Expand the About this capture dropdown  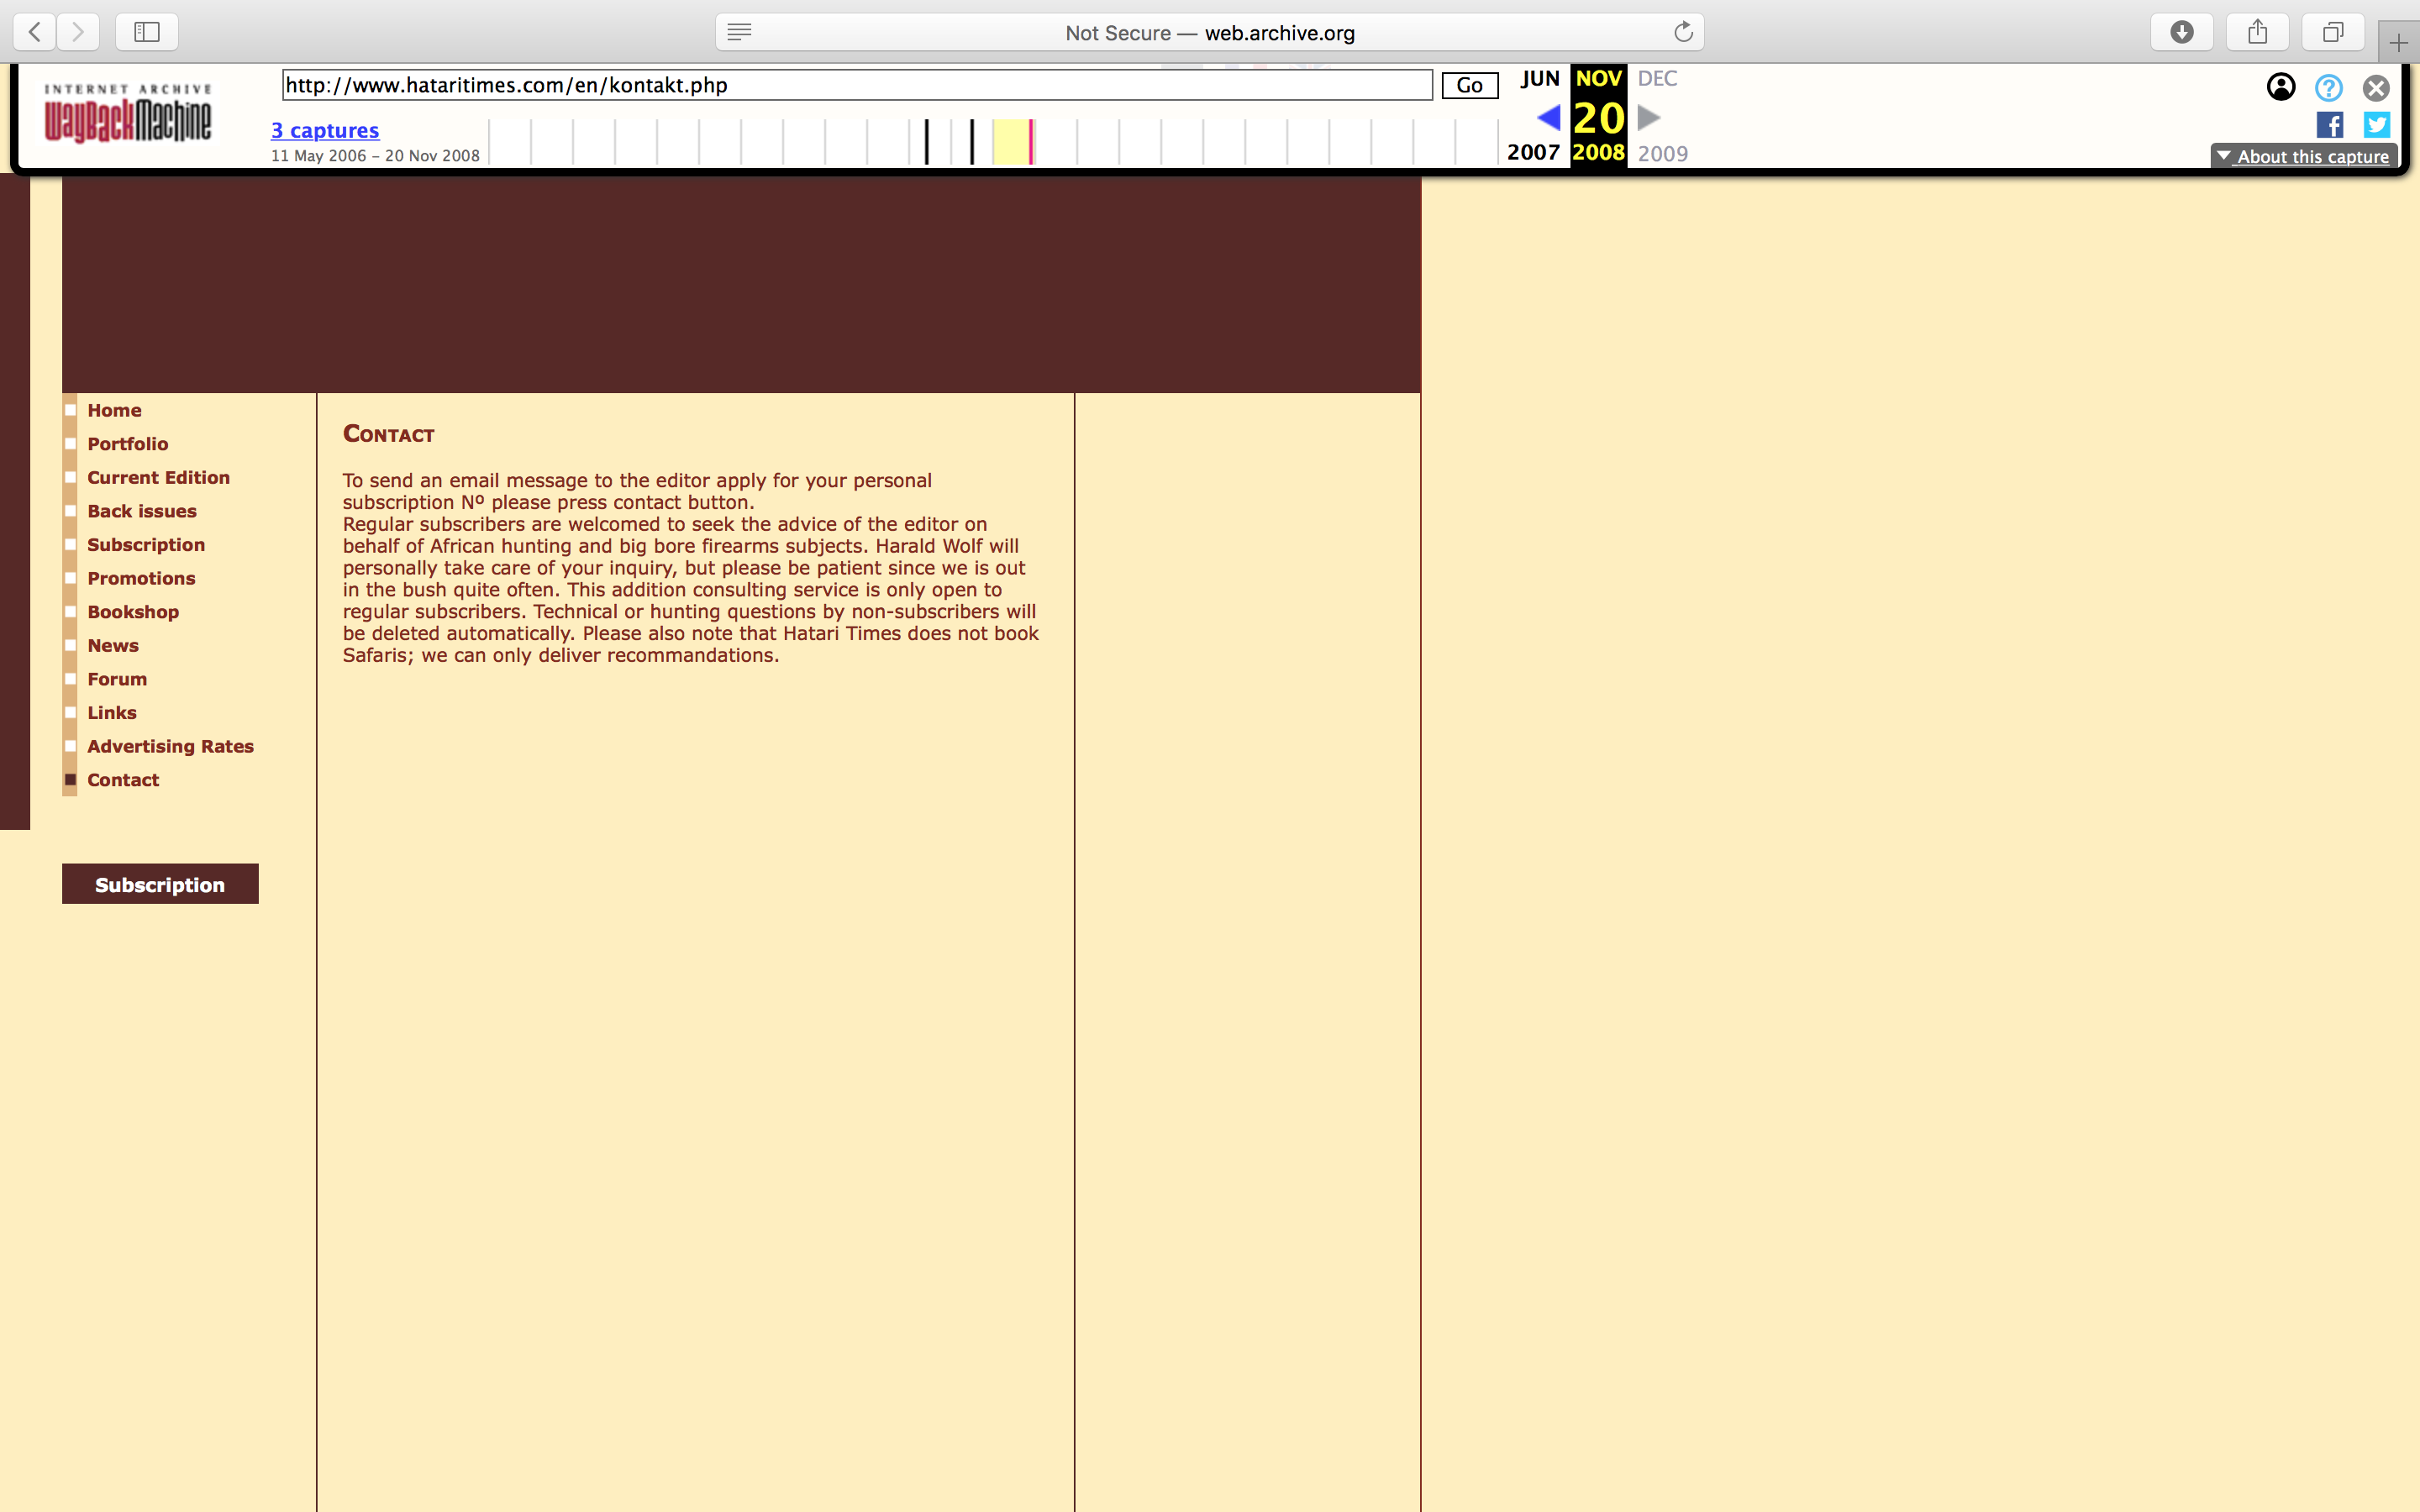coord(2303,156)
